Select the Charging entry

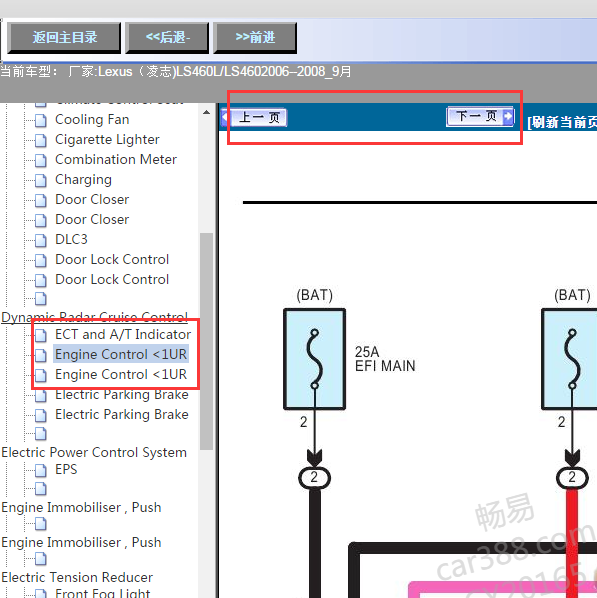point(84,180)
